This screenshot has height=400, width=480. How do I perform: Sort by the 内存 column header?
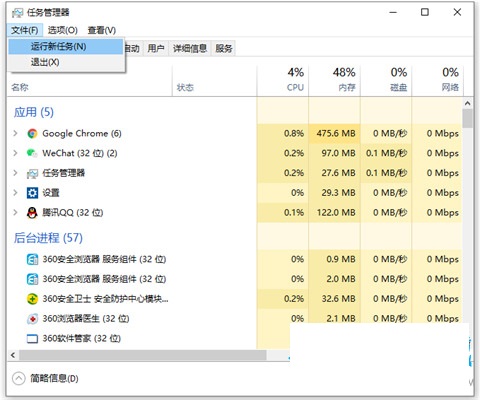334,81
